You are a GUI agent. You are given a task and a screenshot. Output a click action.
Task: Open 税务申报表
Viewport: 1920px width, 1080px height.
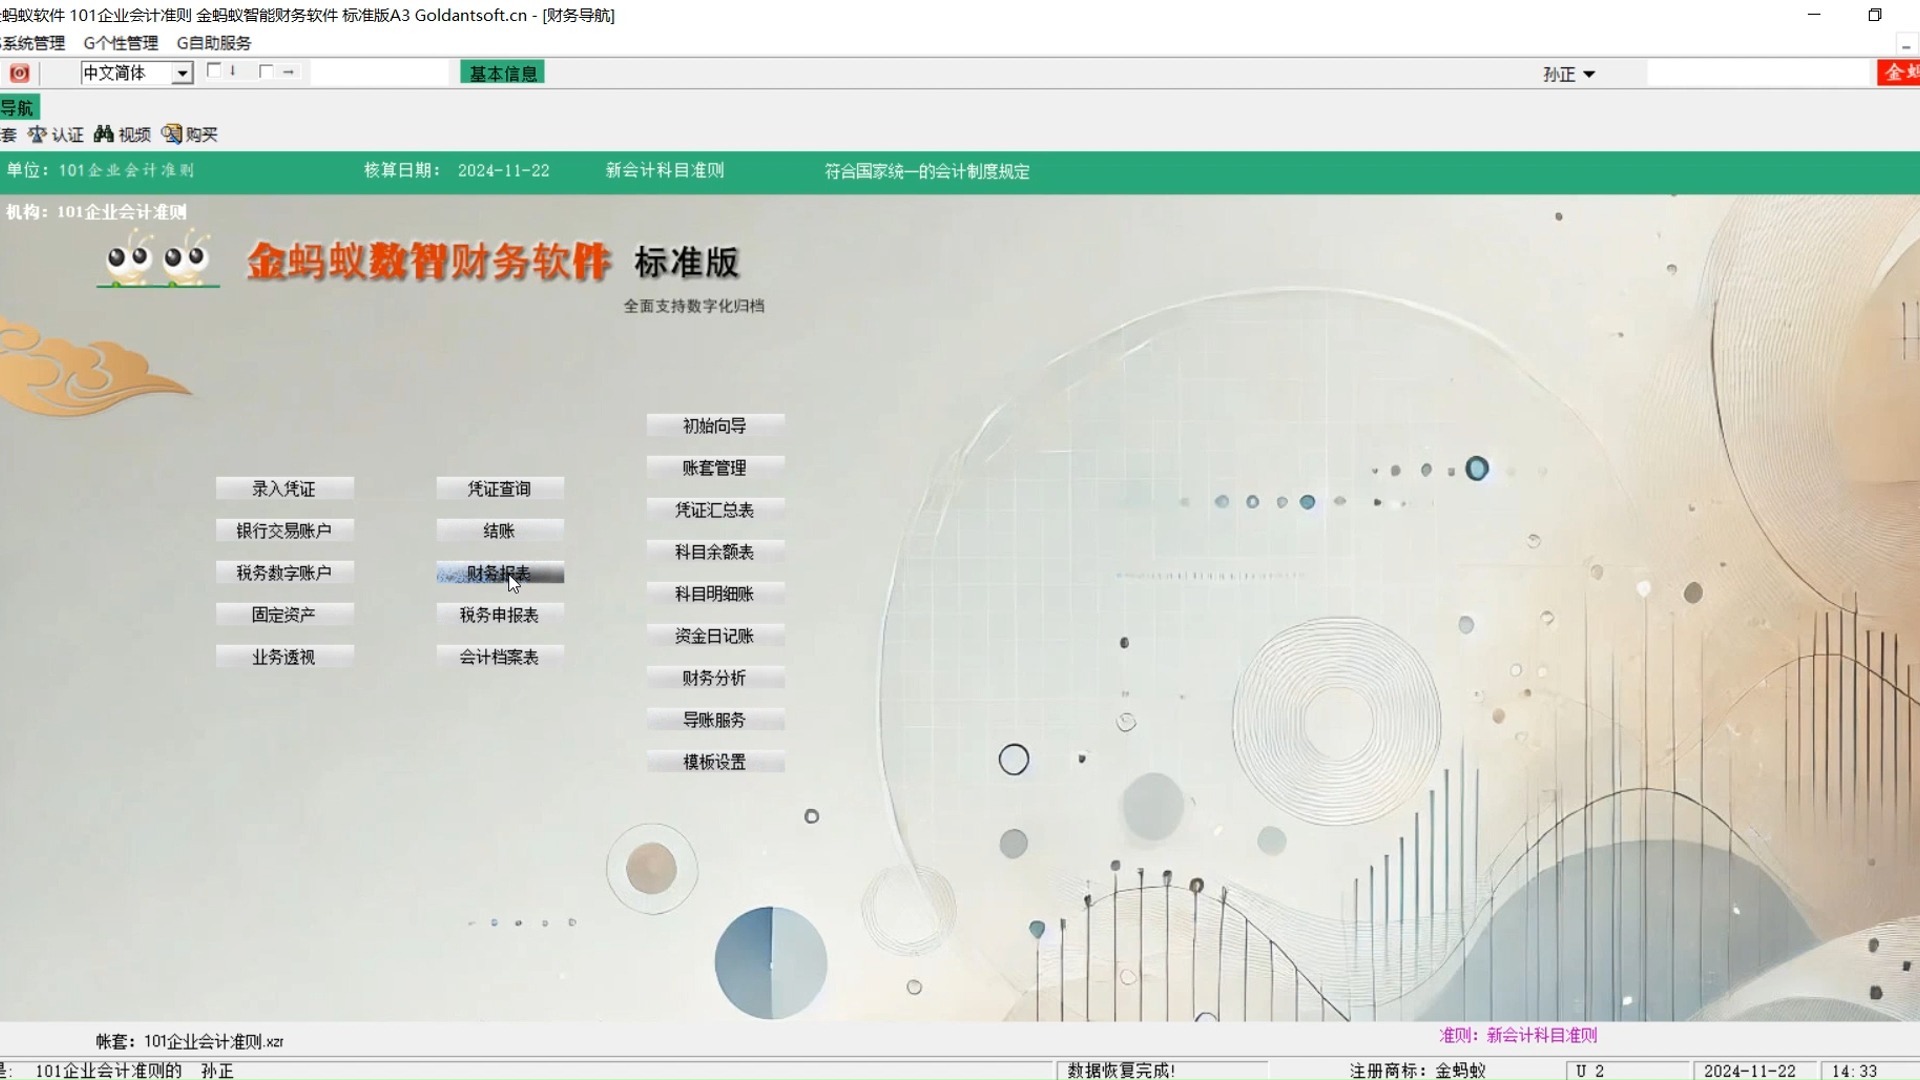[x=500, y=615]
